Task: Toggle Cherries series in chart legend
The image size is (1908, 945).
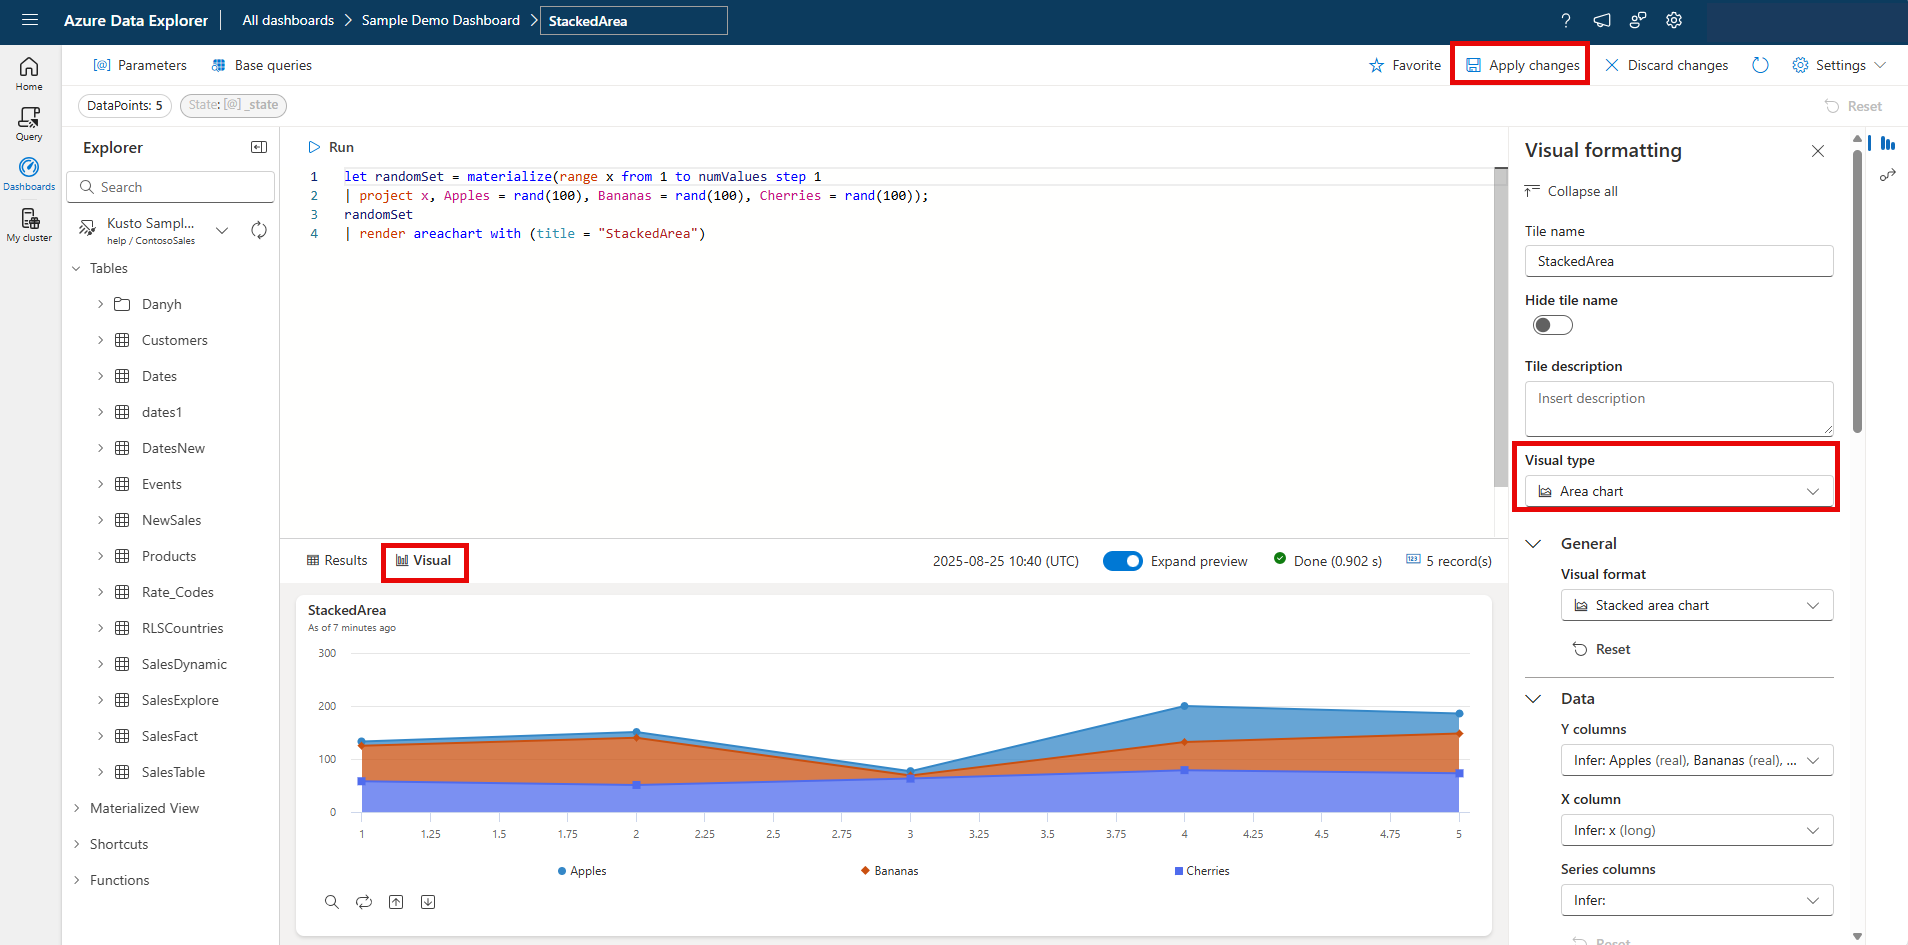Action: pos(1202,871)
